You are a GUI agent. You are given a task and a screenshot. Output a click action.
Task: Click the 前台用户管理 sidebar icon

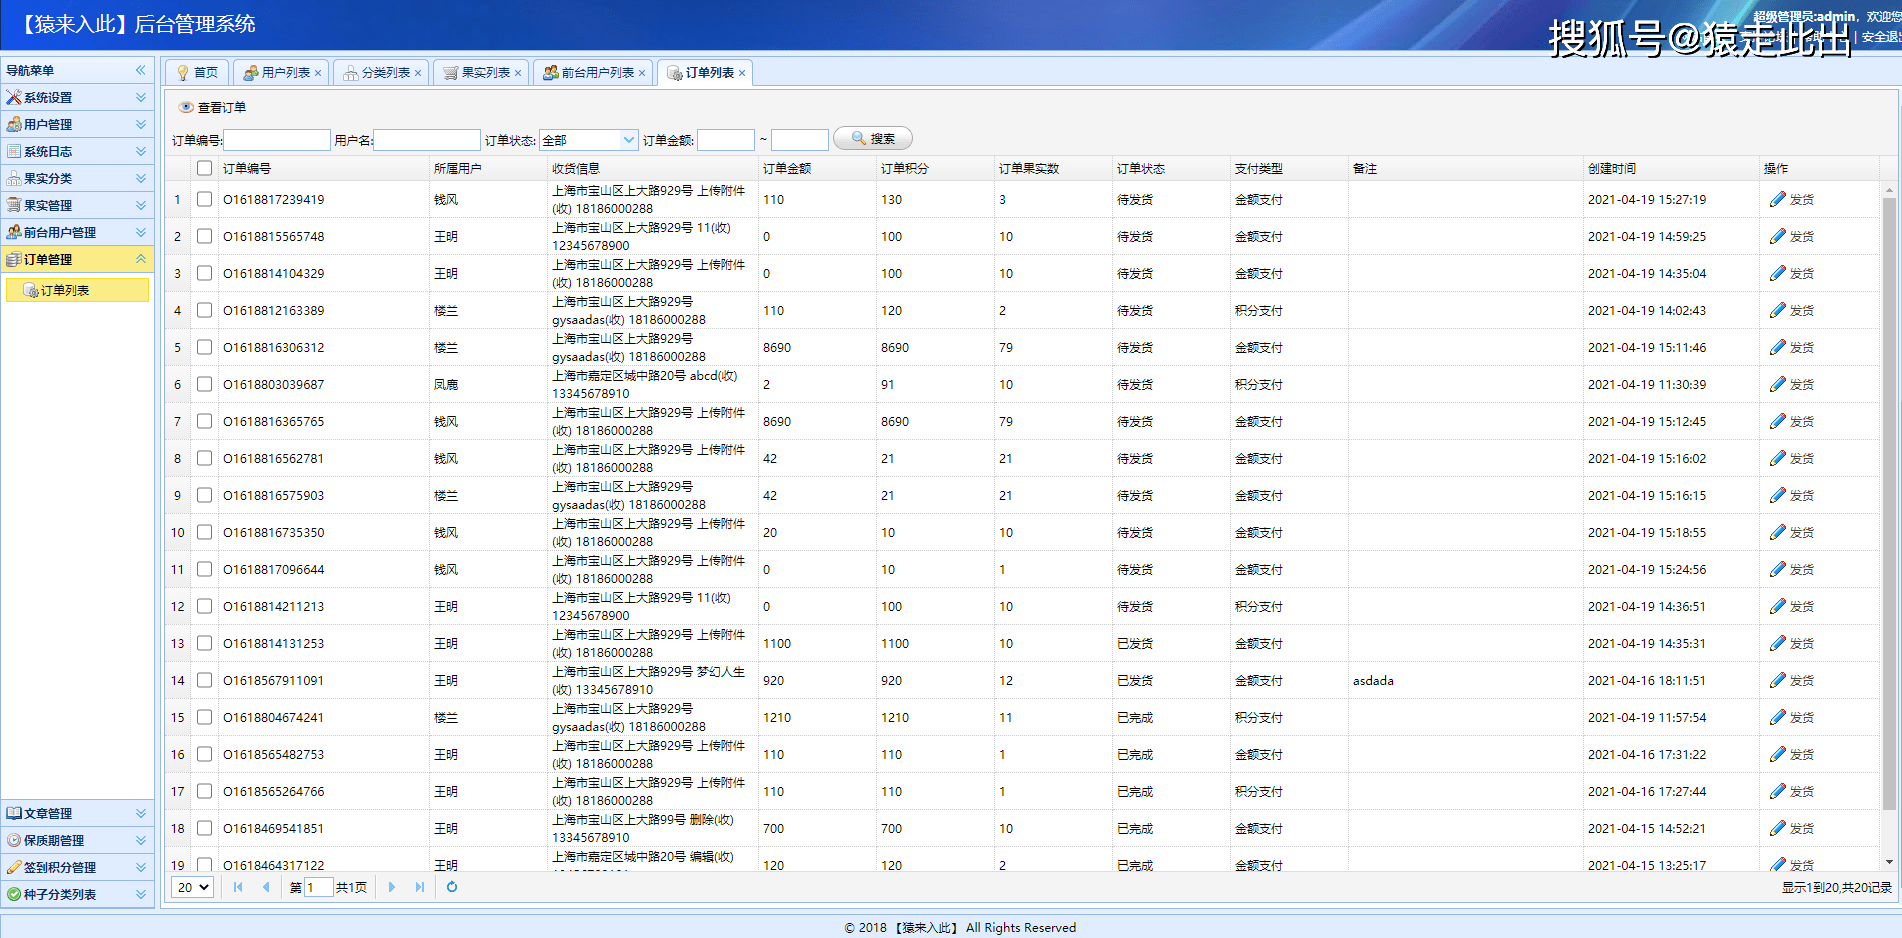coord(14,232)
